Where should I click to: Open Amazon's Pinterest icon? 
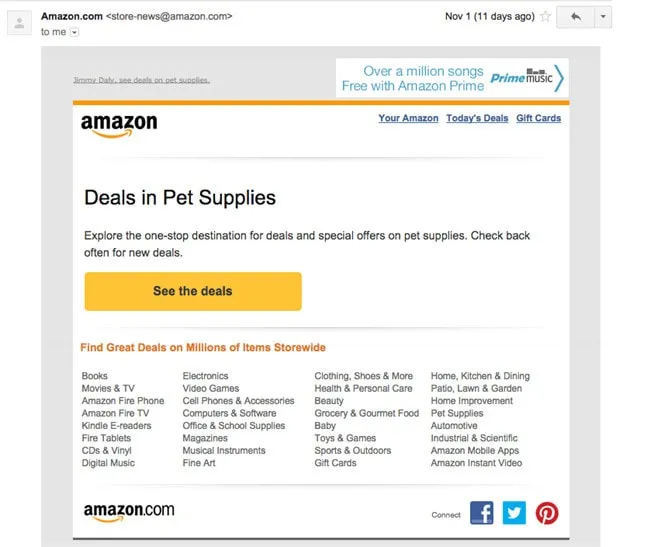pos(546,513)
